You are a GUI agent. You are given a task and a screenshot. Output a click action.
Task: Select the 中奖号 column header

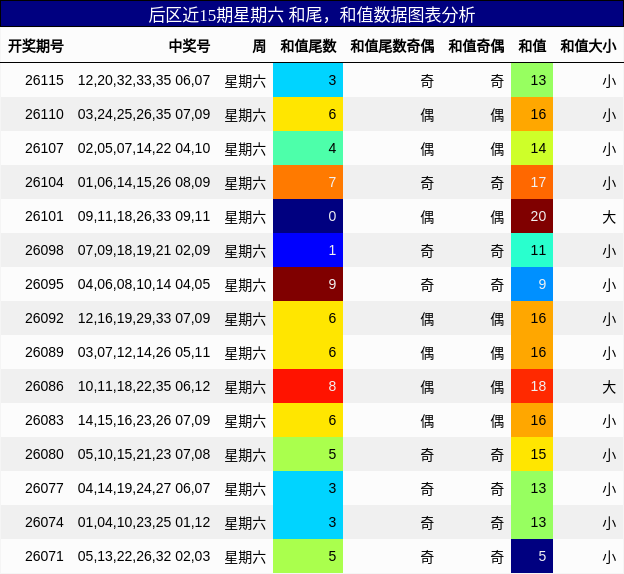189,46
